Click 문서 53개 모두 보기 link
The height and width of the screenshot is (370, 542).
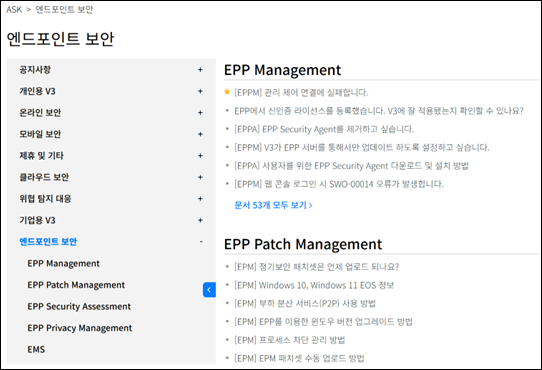pos(273,205)
